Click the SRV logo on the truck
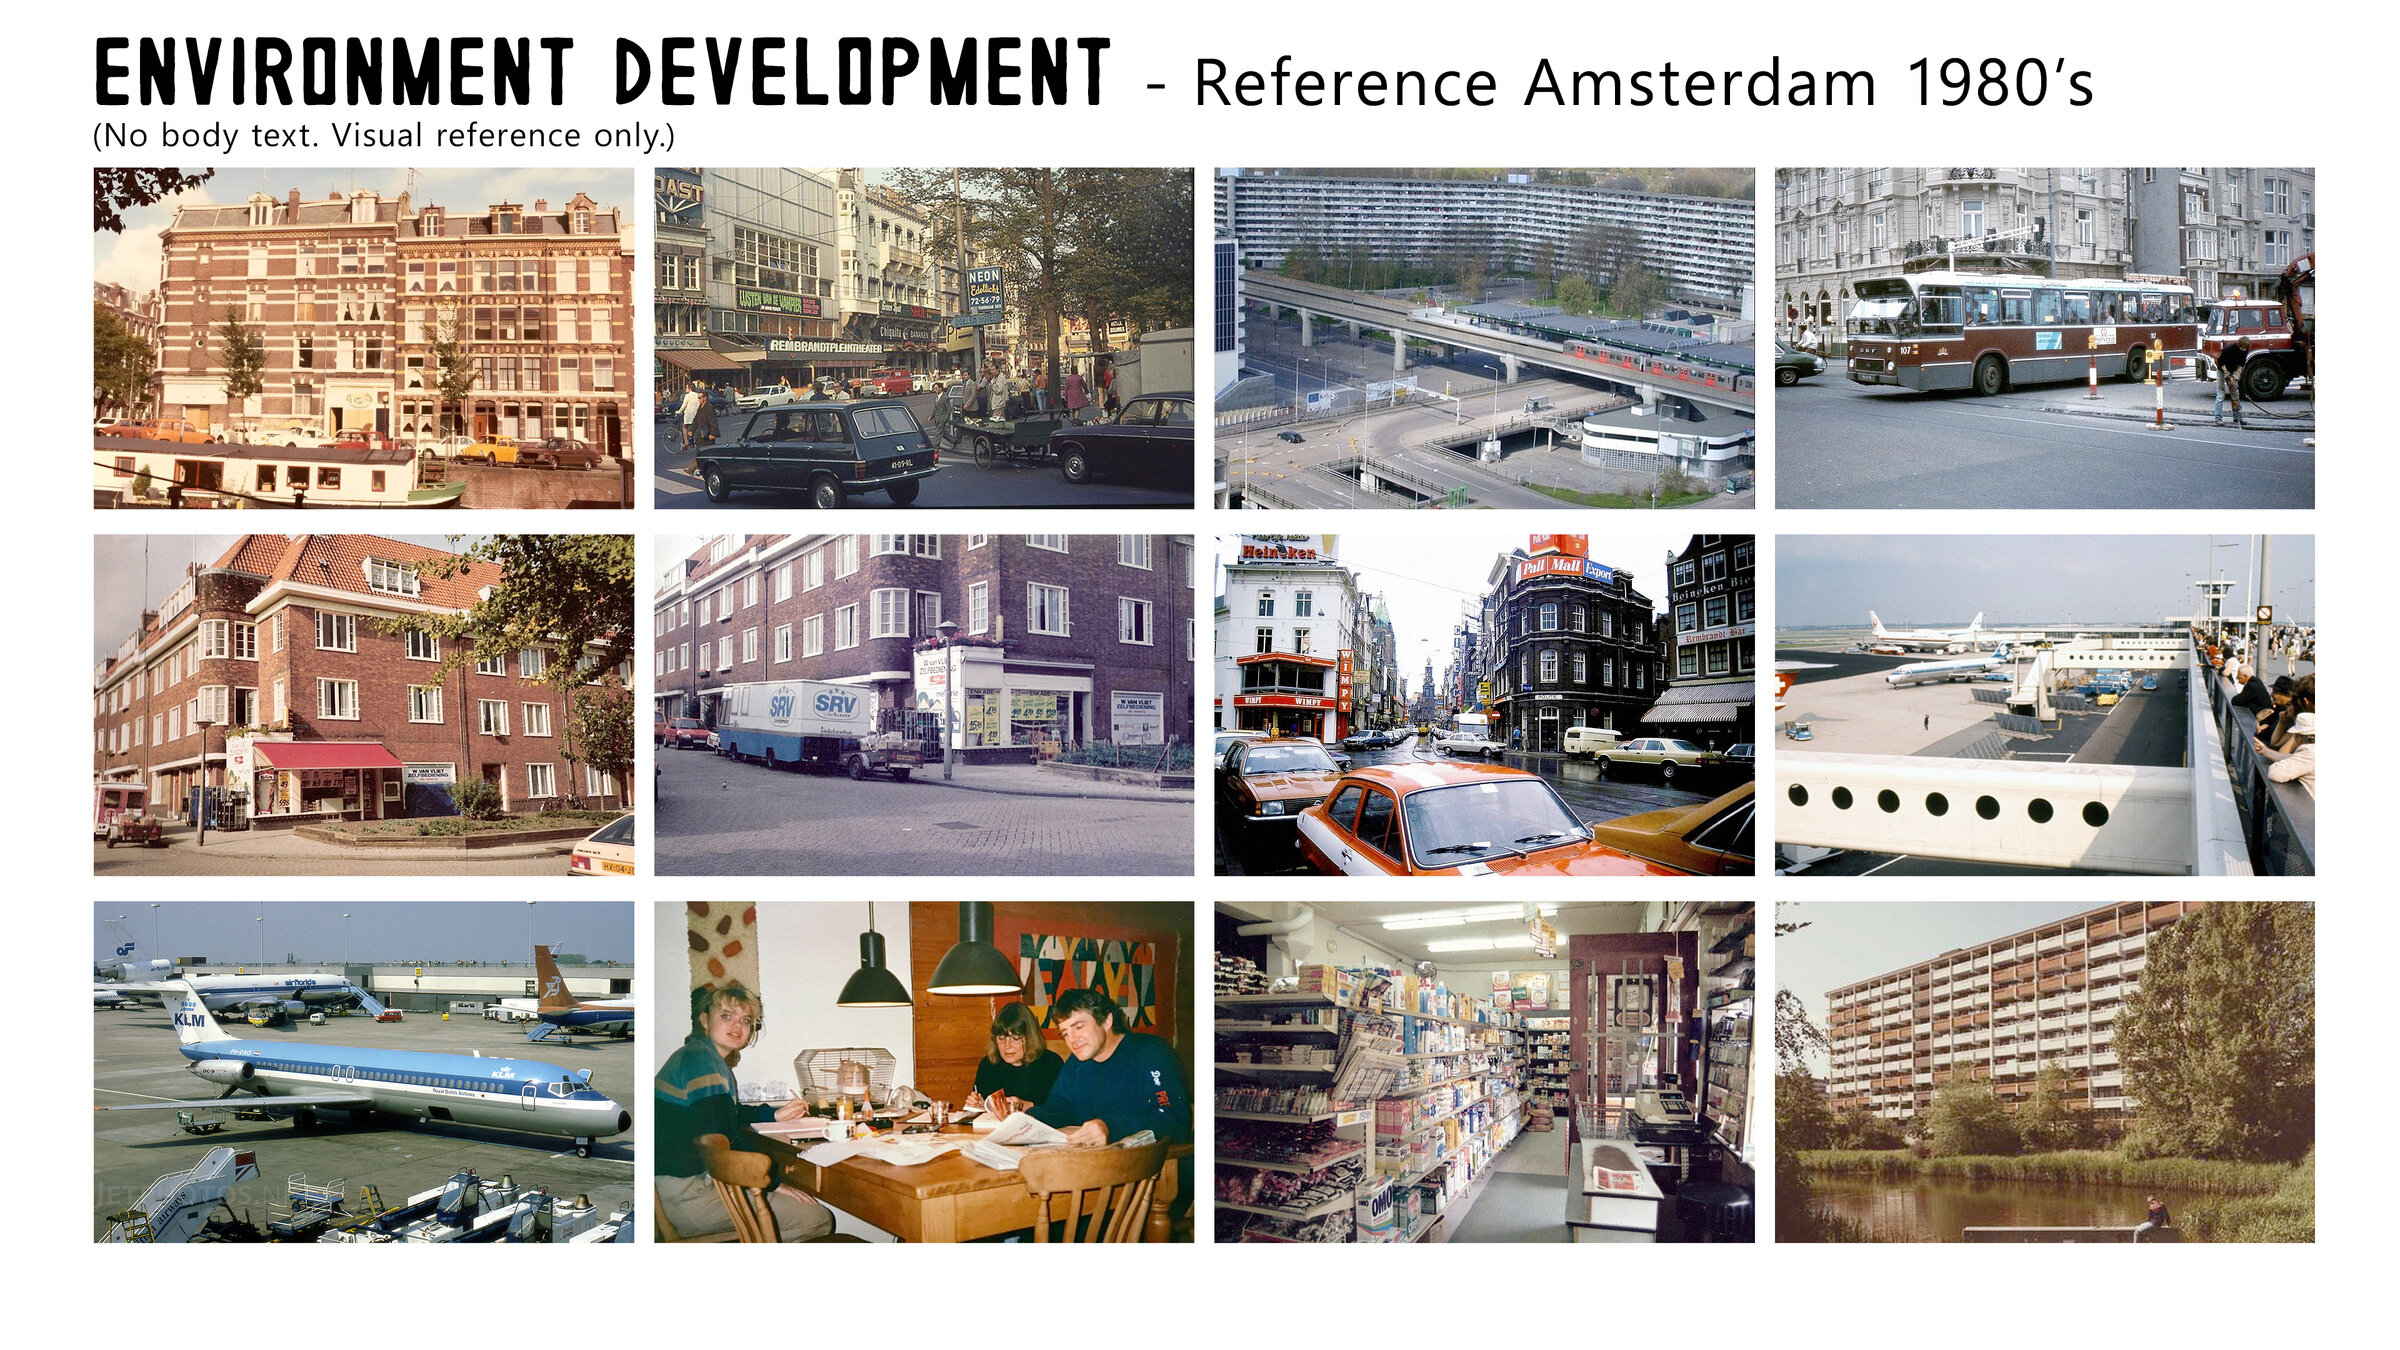Screen dimensions: 2400x1350 coord(836,704)
